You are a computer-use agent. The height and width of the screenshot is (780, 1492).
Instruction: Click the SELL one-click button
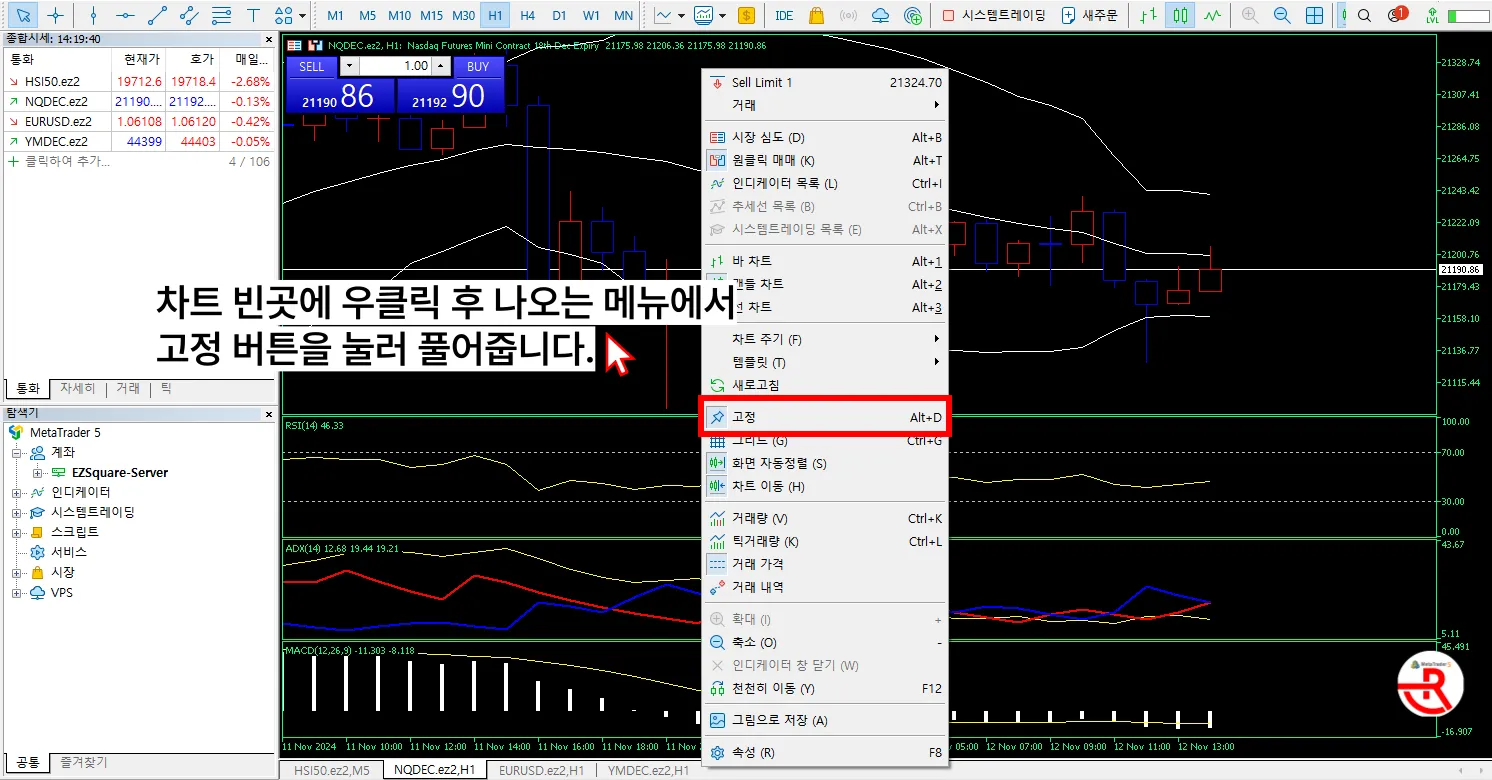312,66
